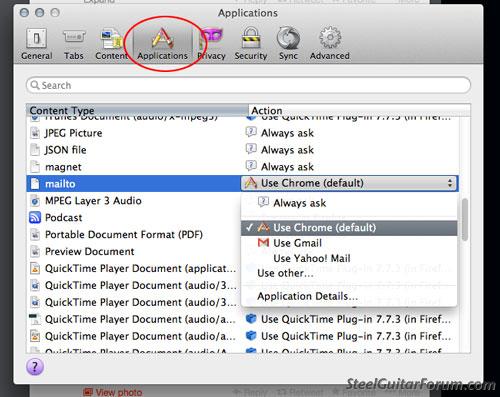Click the Podcast RSS feed icon
Image resolution: width=500 pixels, height=397 pixels.
click(x=35, y=218)
